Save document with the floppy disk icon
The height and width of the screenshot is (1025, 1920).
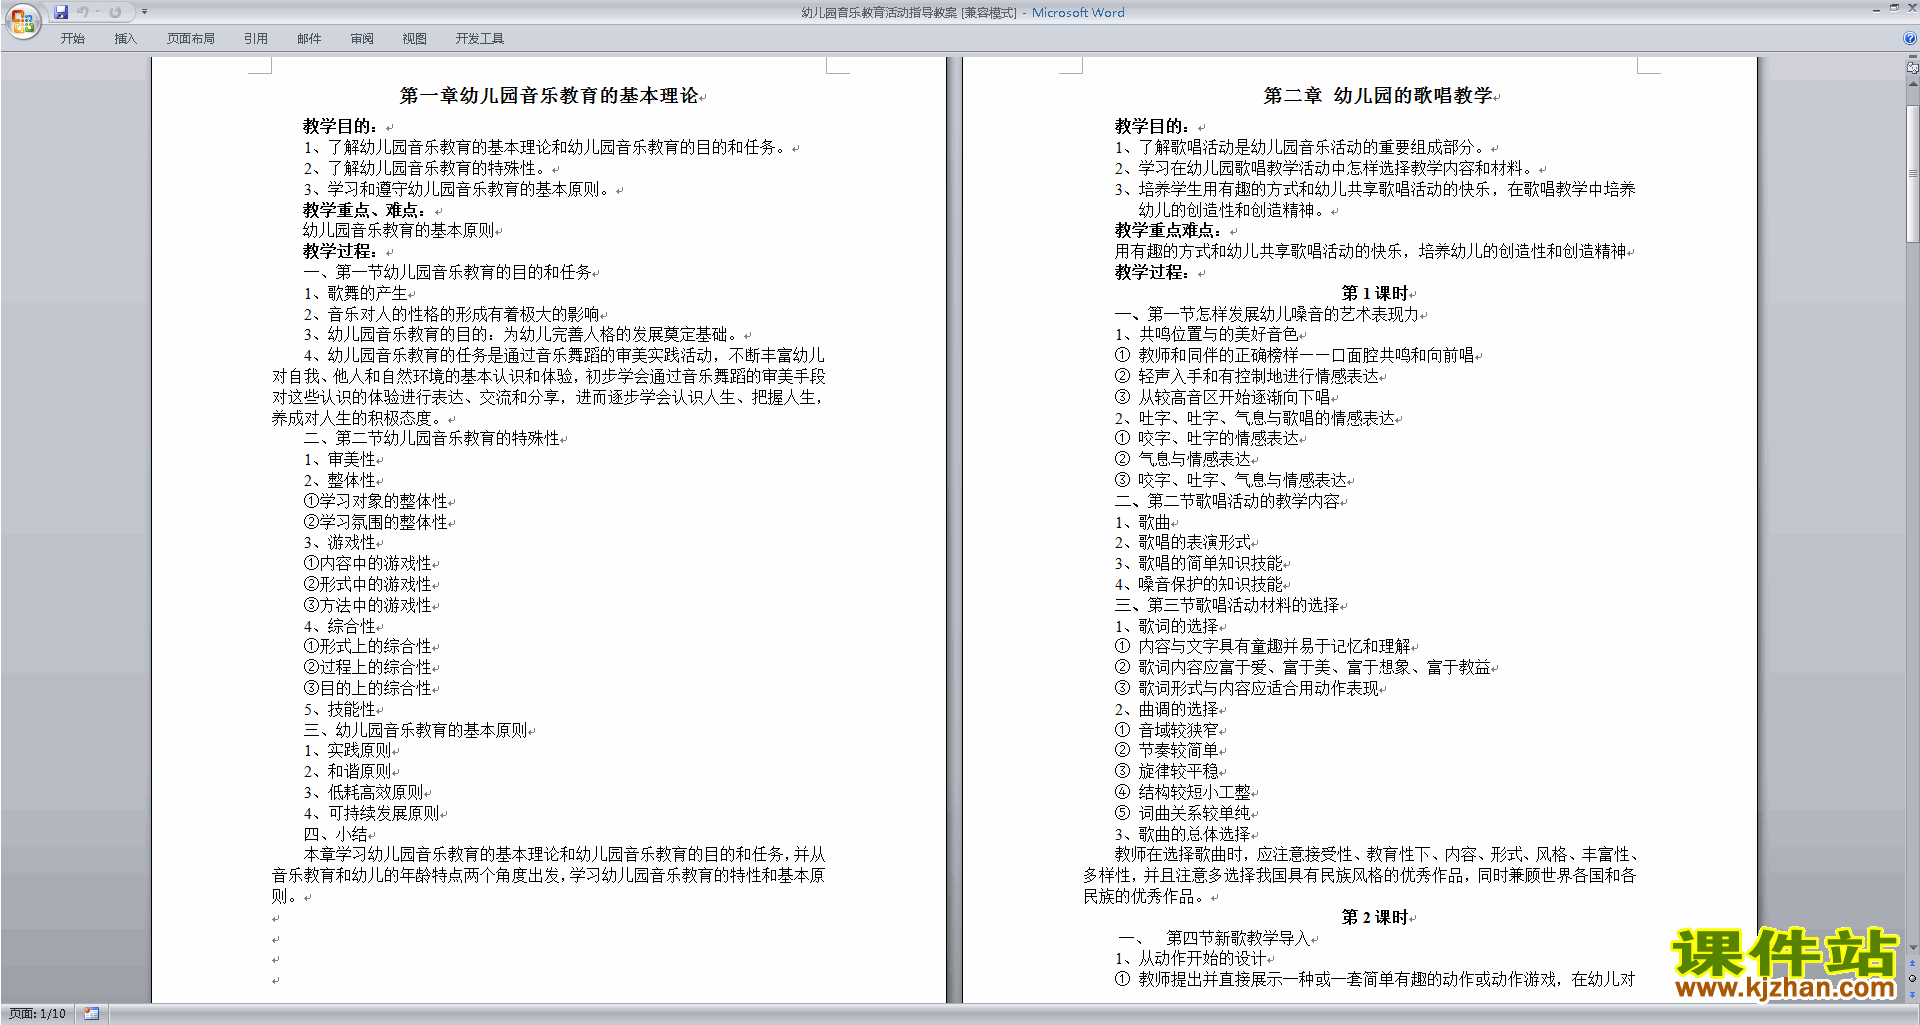click(x=61, y=12)
